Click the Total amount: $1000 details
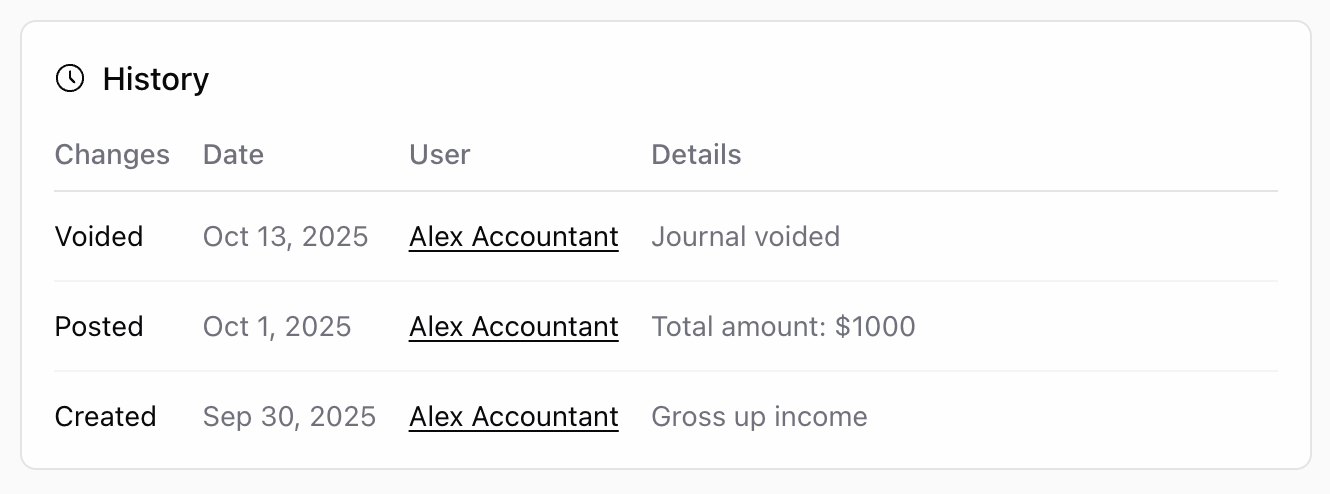1330x494 pixels. tap(783, 327)
